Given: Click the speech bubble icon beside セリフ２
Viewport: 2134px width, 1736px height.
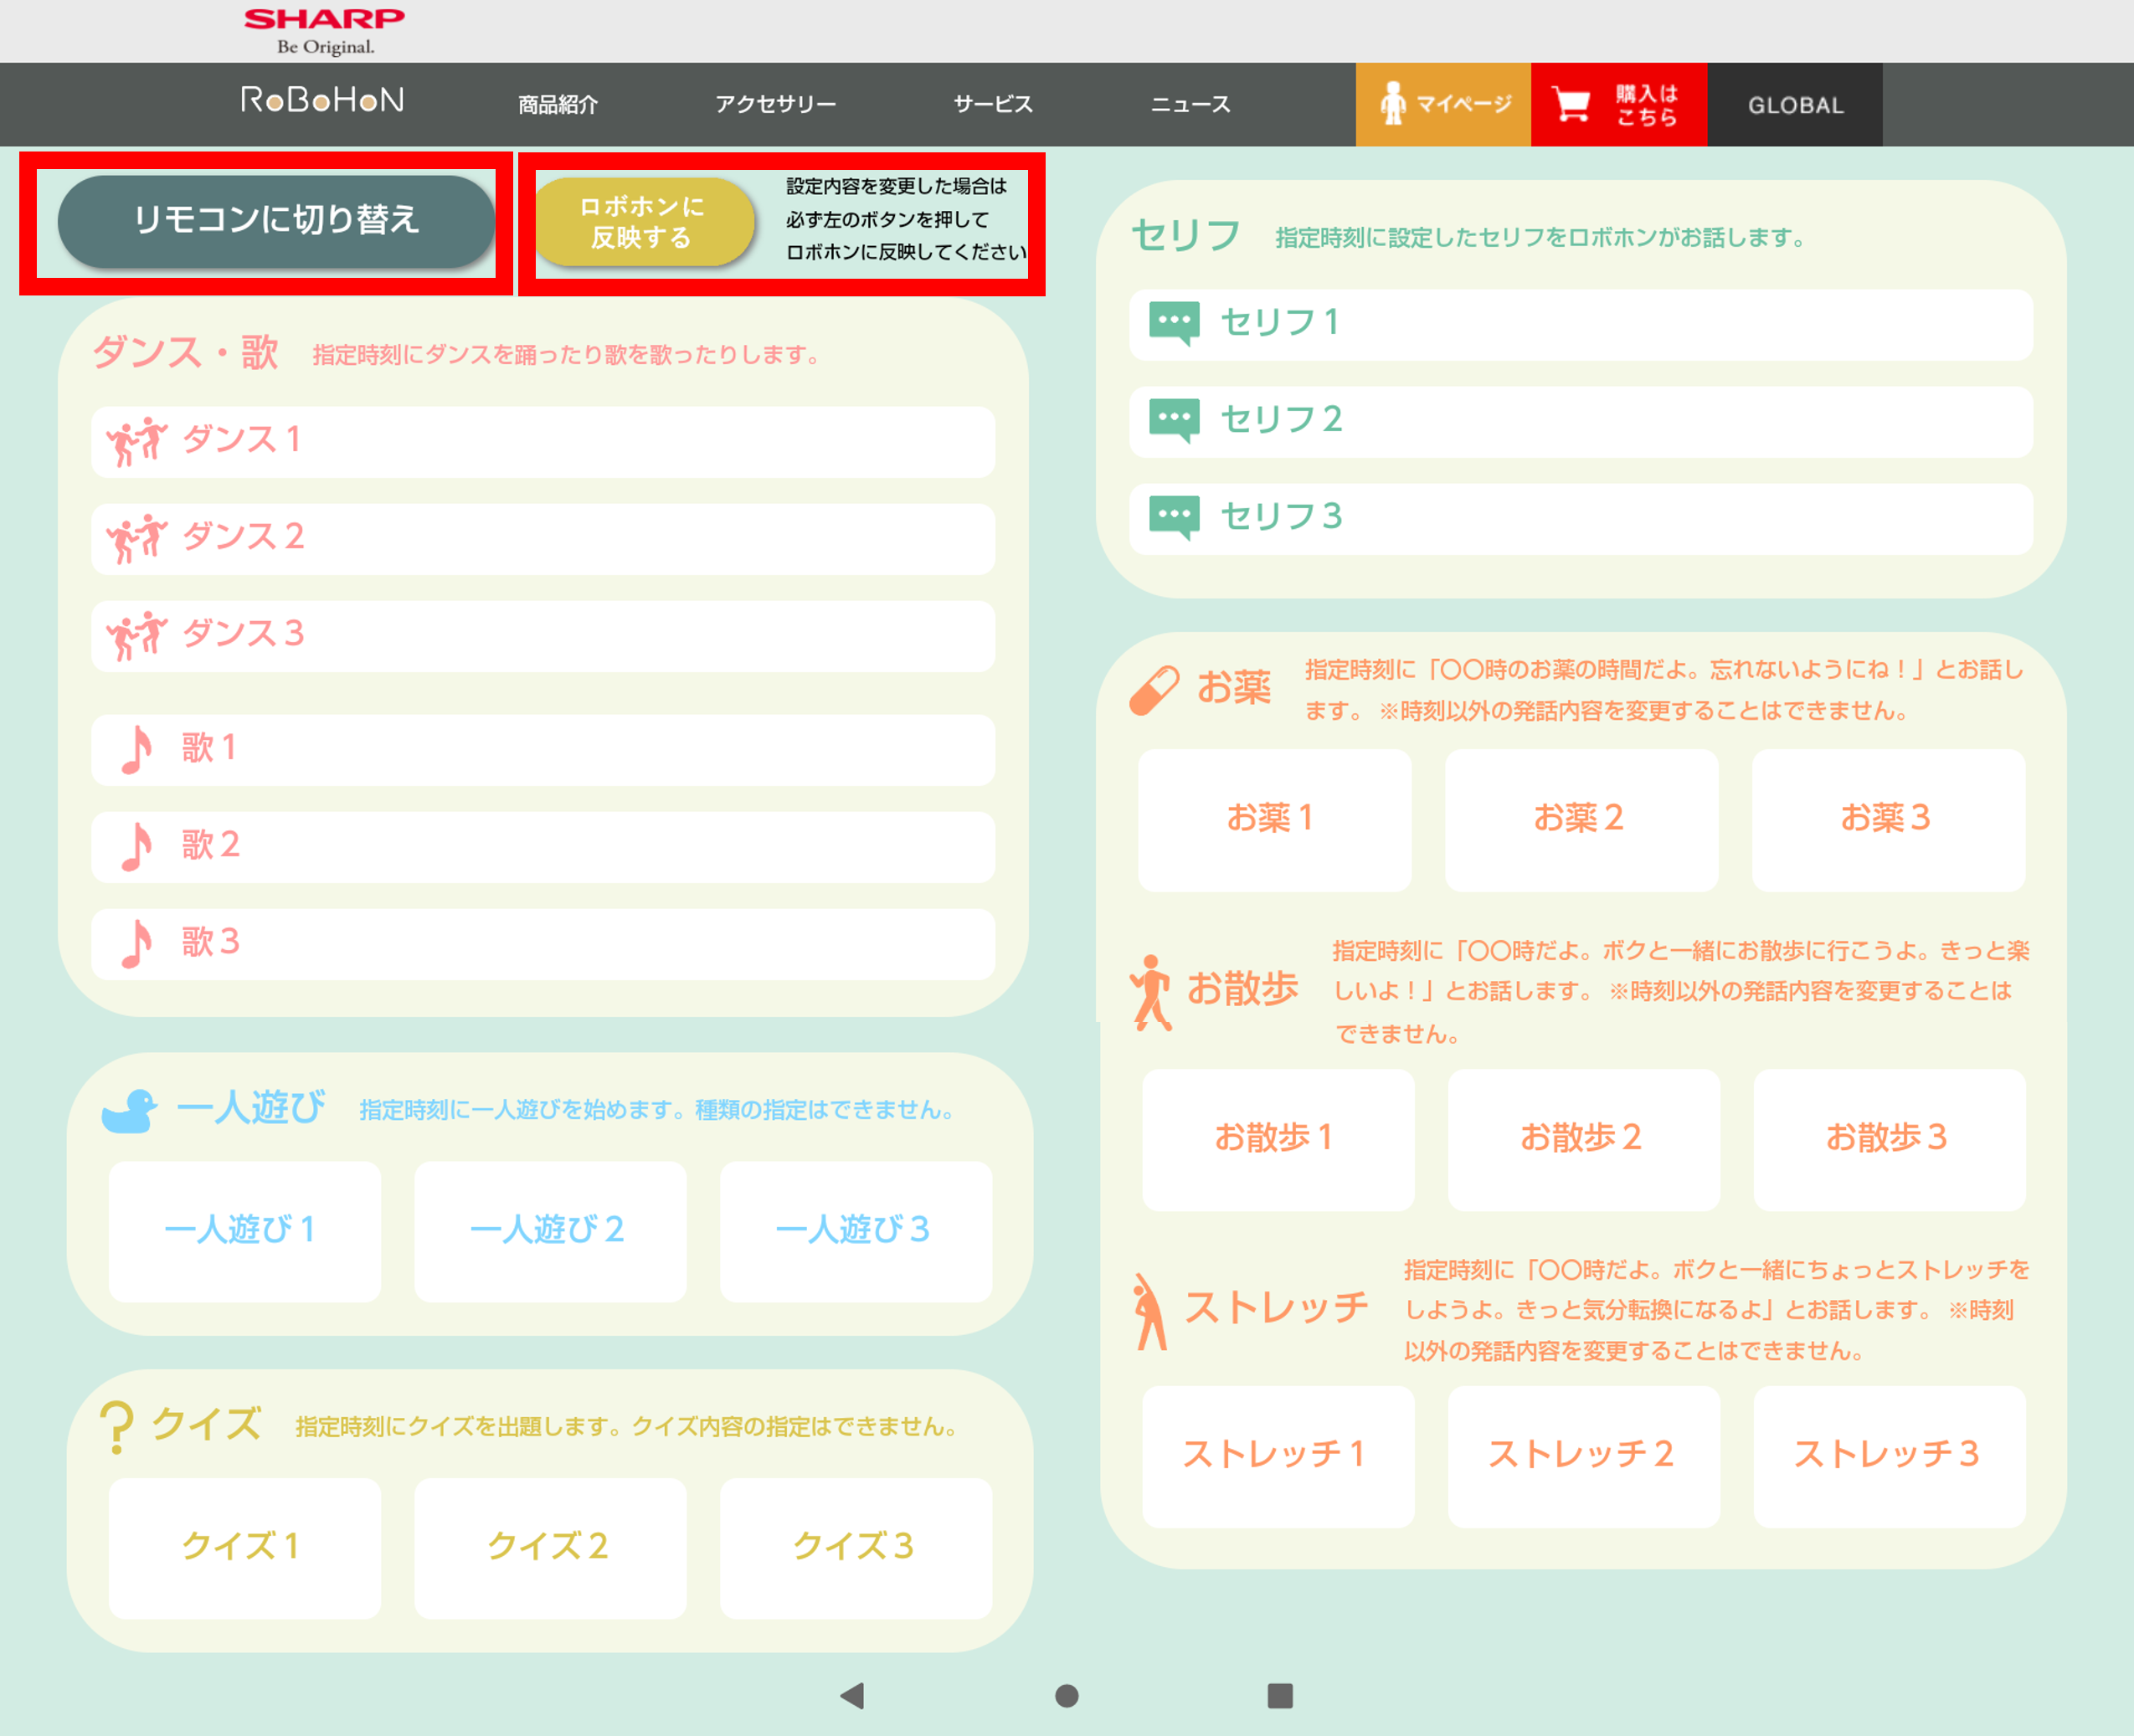Looking at the screenshot, I should point(1174,421).
